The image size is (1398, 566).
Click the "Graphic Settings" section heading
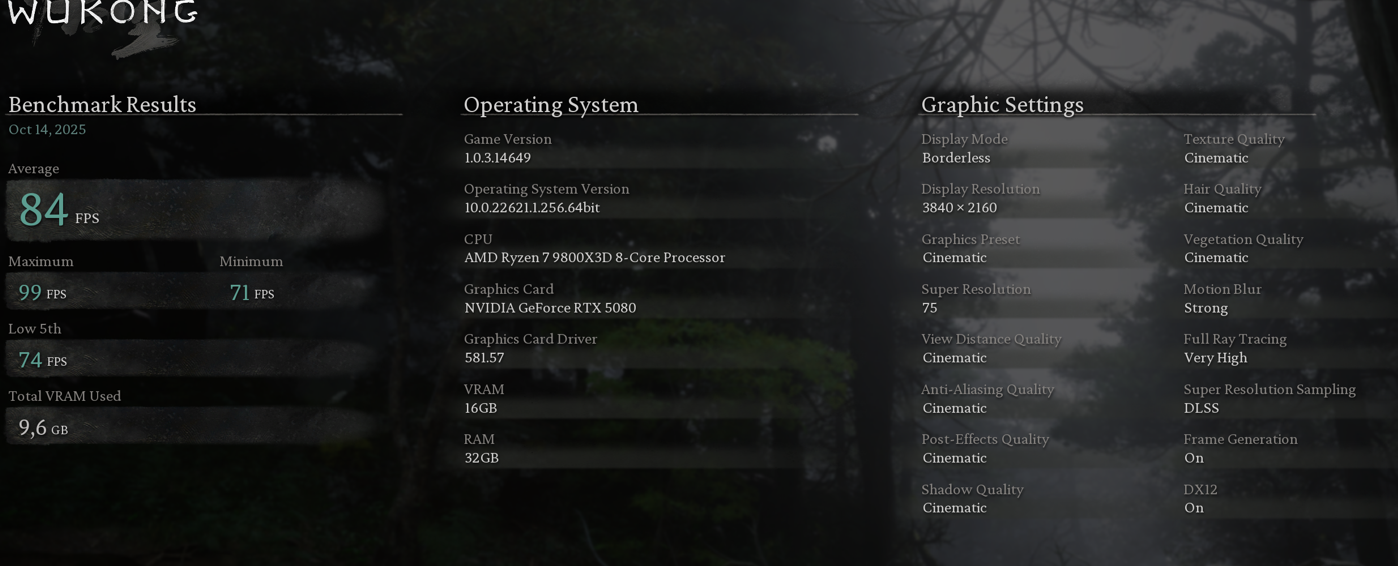pos(1002,104)
